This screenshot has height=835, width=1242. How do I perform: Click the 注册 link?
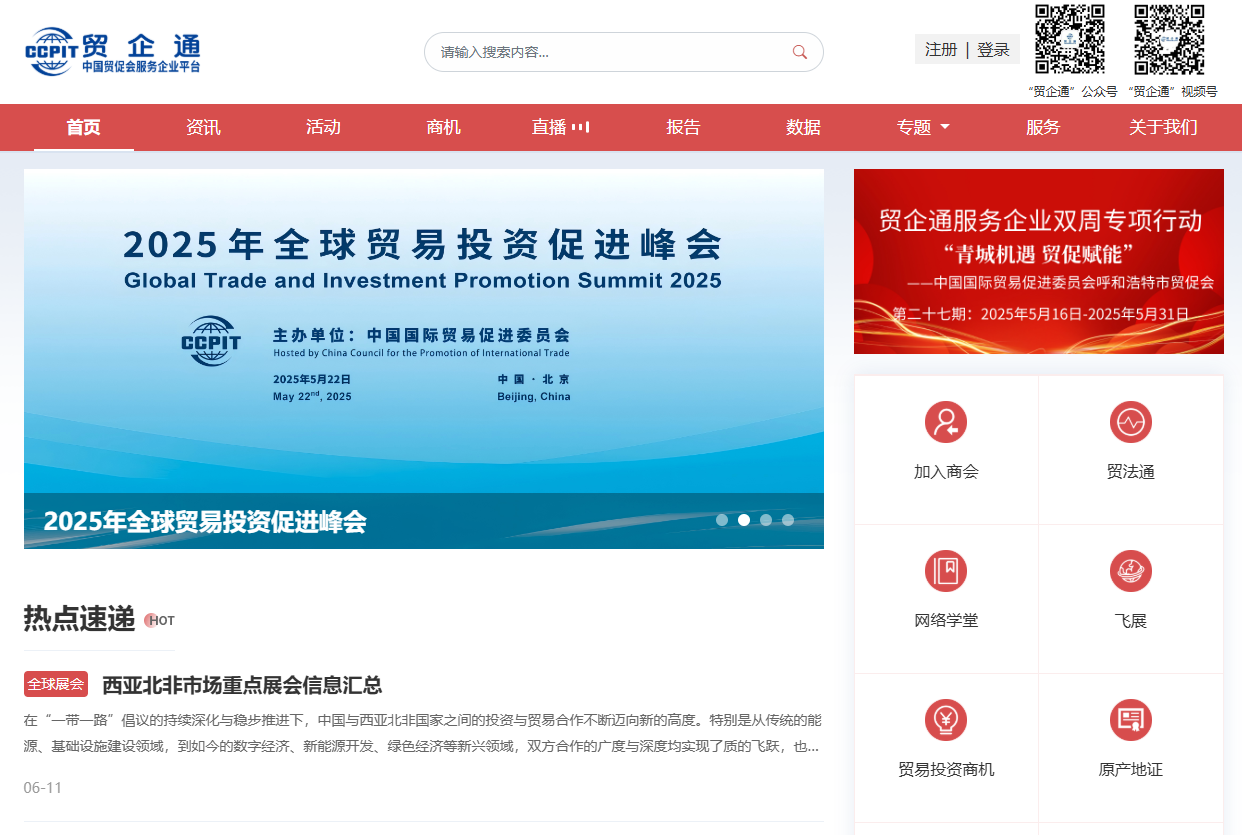pyautogui.click(x=941, y=49)
